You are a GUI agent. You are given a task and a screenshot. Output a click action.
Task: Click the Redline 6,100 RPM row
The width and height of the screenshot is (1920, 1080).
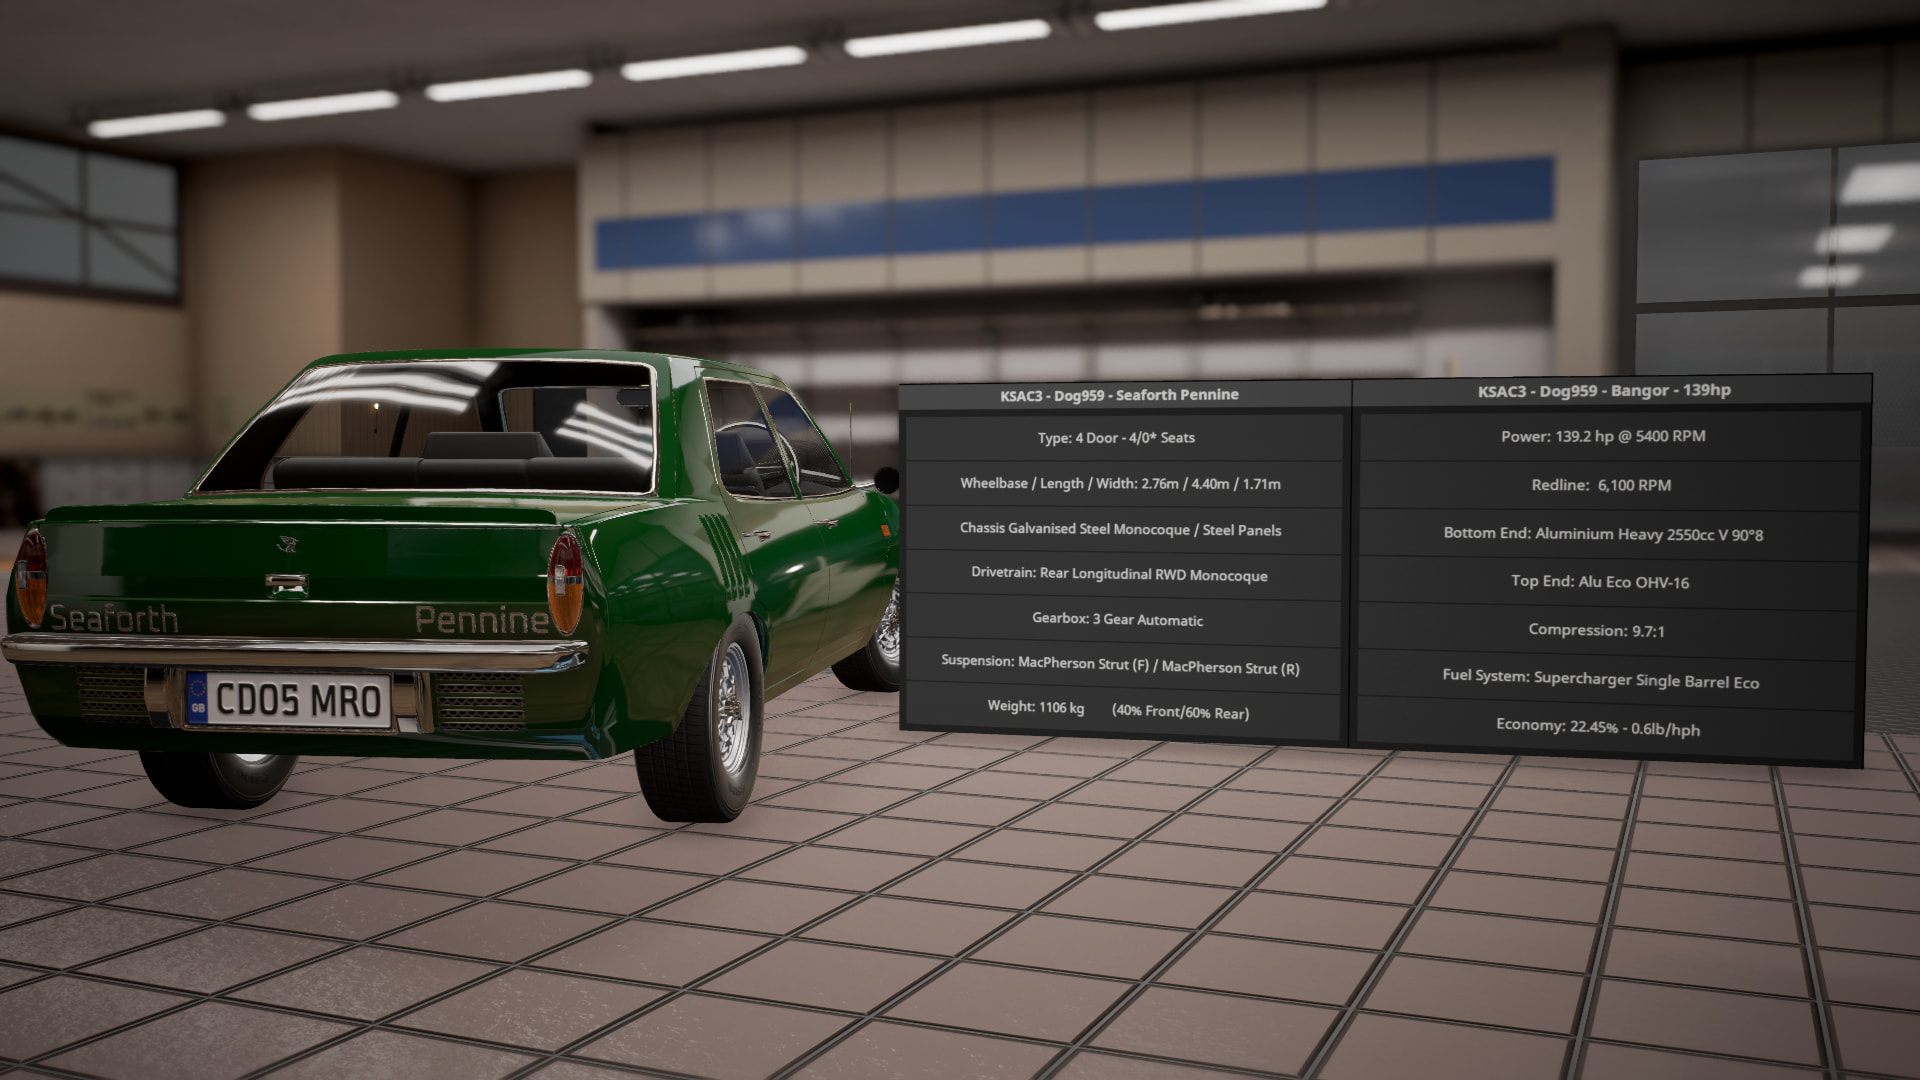click(x=1602, y=485)
